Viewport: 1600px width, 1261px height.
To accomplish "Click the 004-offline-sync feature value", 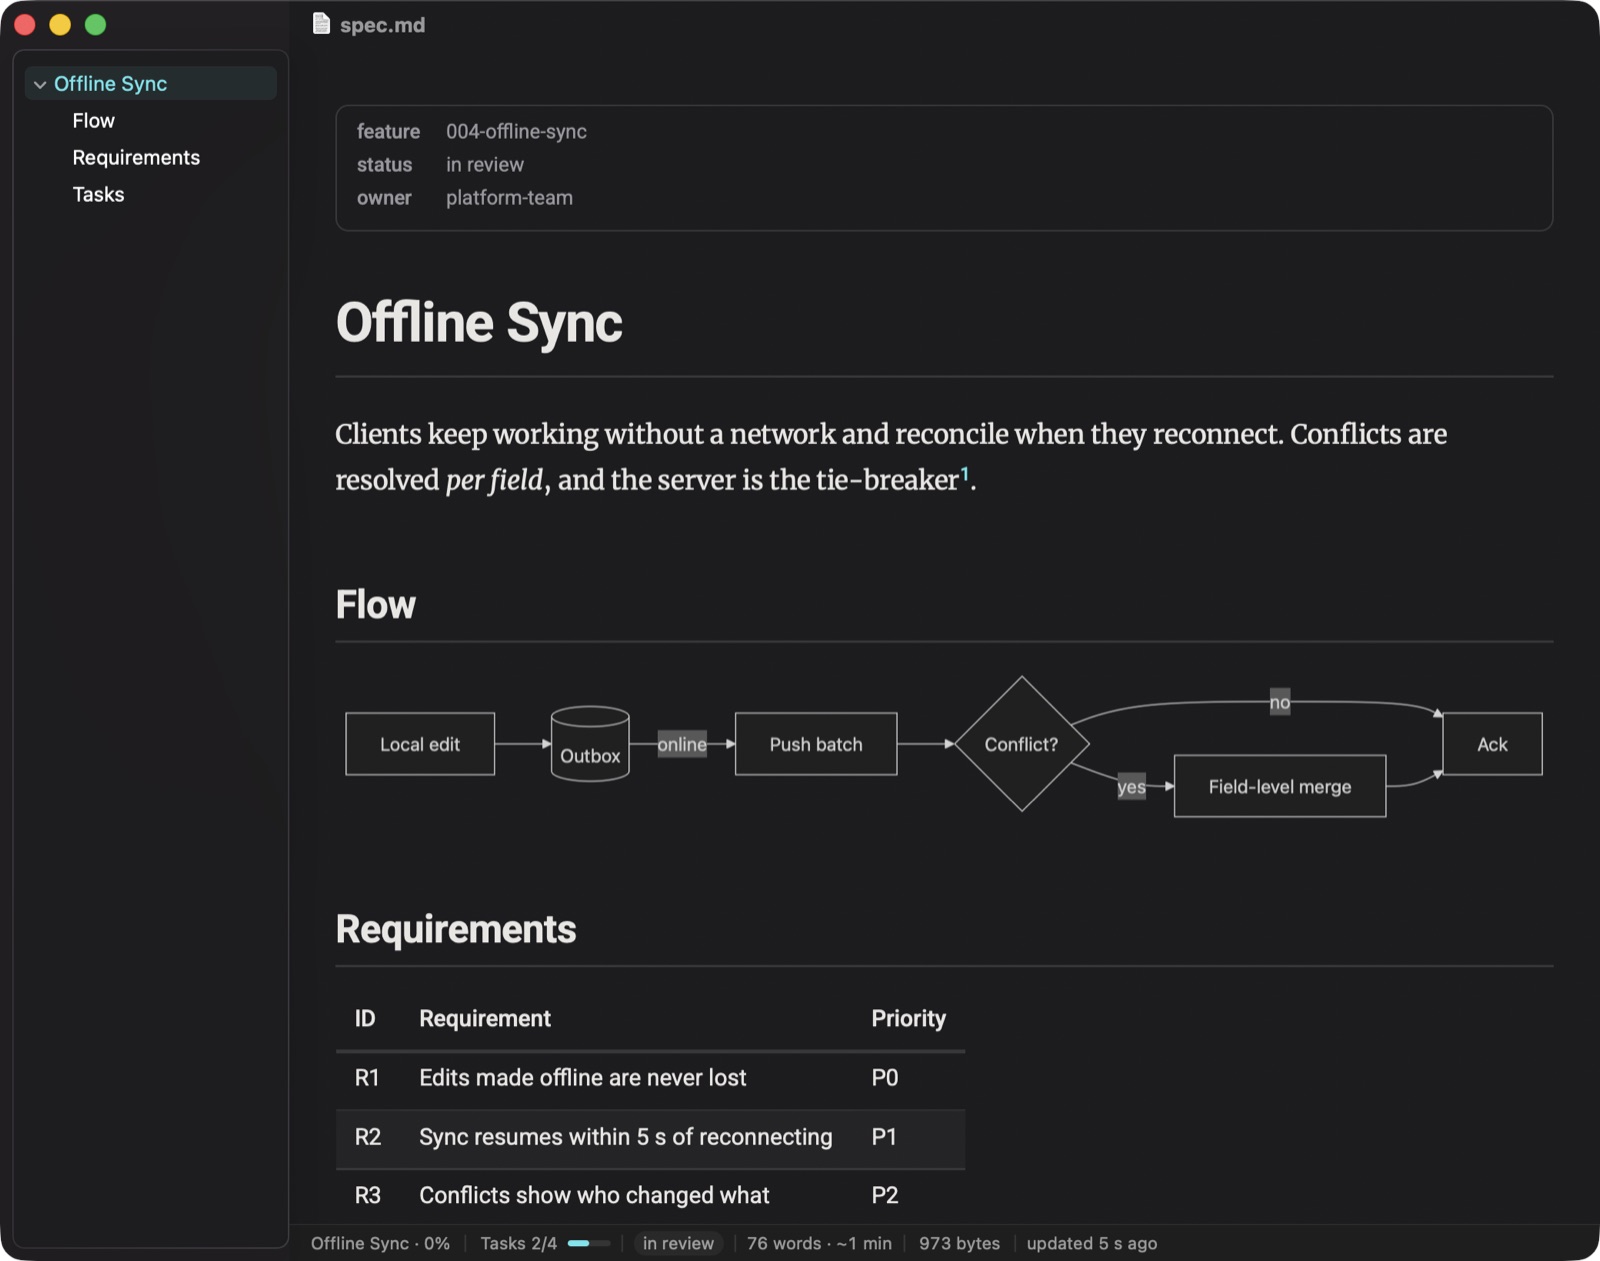I will tap(516, 132).
